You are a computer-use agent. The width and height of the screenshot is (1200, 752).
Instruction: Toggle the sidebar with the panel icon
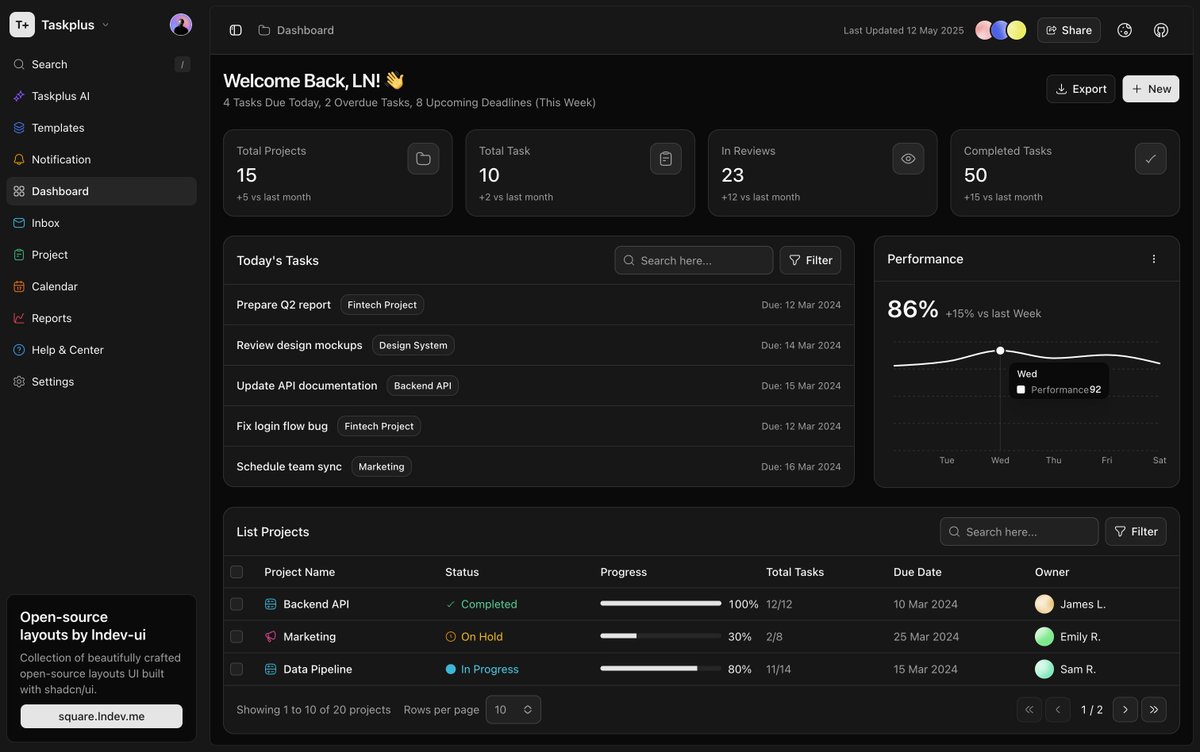[x=235, y=30]
